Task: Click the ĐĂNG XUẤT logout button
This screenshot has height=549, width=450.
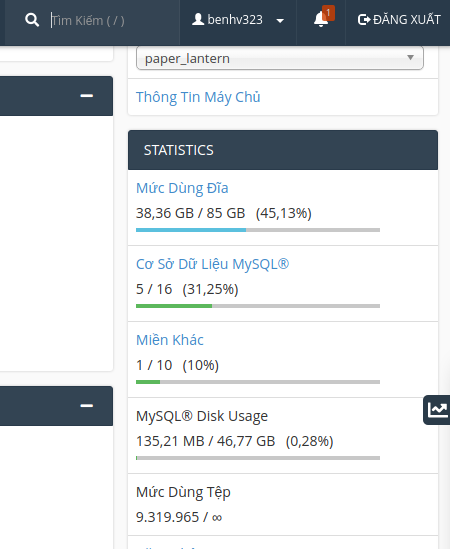Action: 399,20
